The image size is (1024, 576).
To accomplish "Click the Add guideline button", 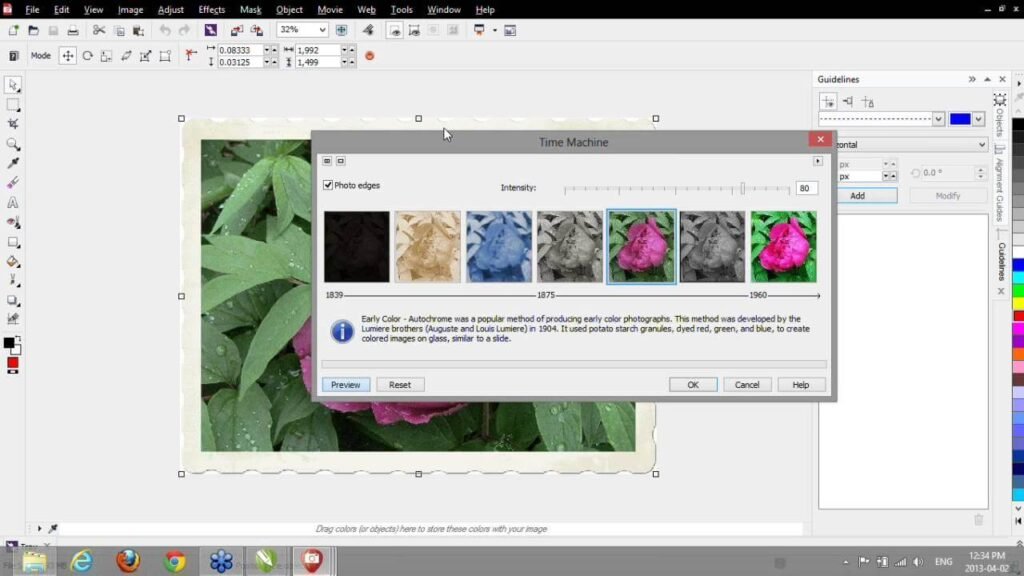I will point(857,196).
